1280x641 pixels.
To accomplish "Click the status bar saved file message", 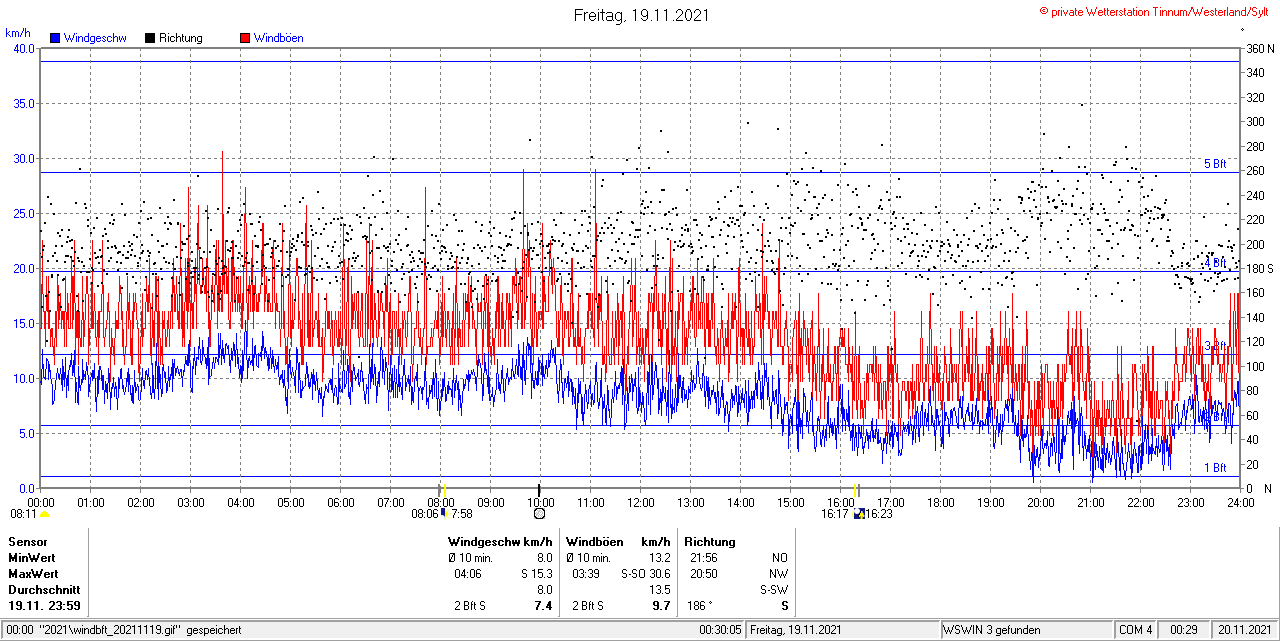I will tap(124, 630).
